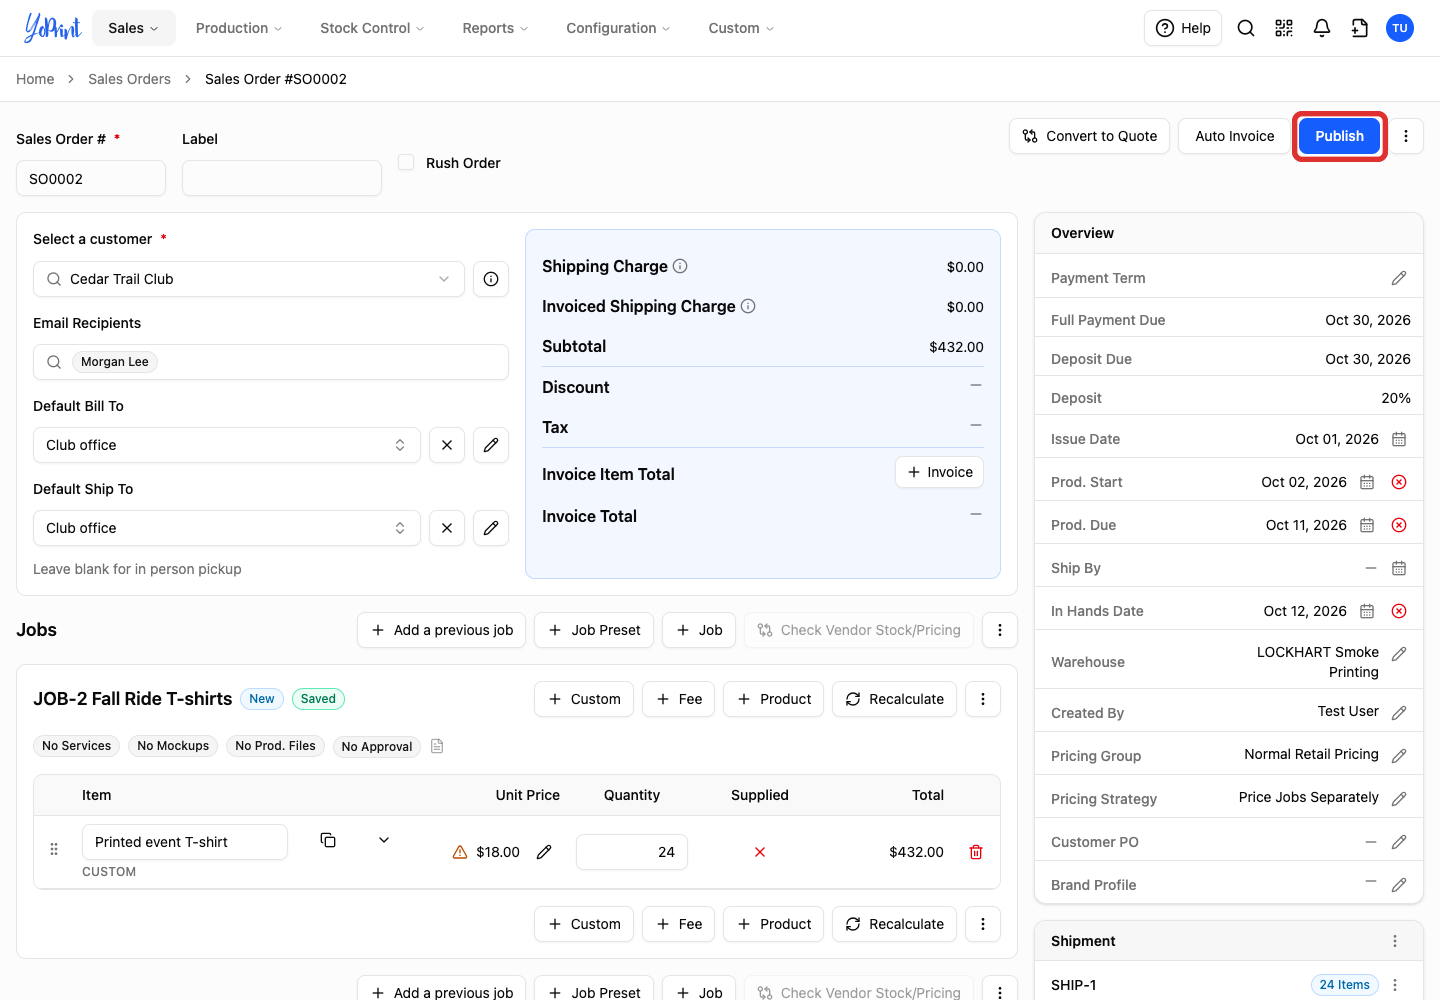The image size is (1440, 1000).
Task: Clear the Default Ship To address
Action: click(x=447, y=528)
